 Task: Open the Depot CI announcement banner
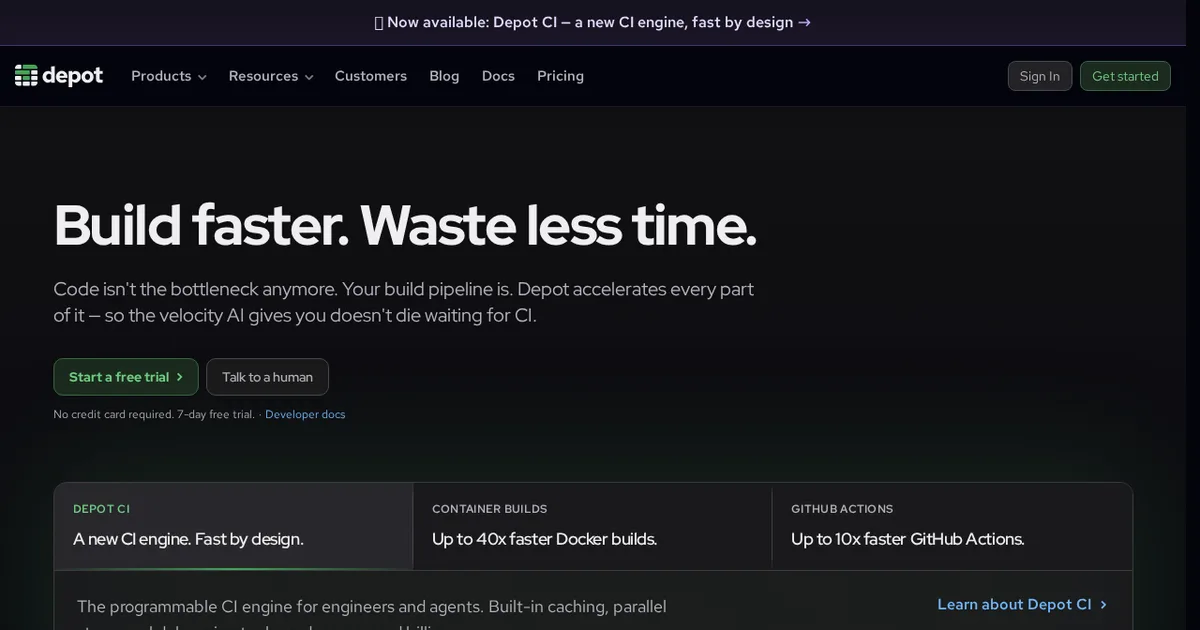(x=593, y=22)
